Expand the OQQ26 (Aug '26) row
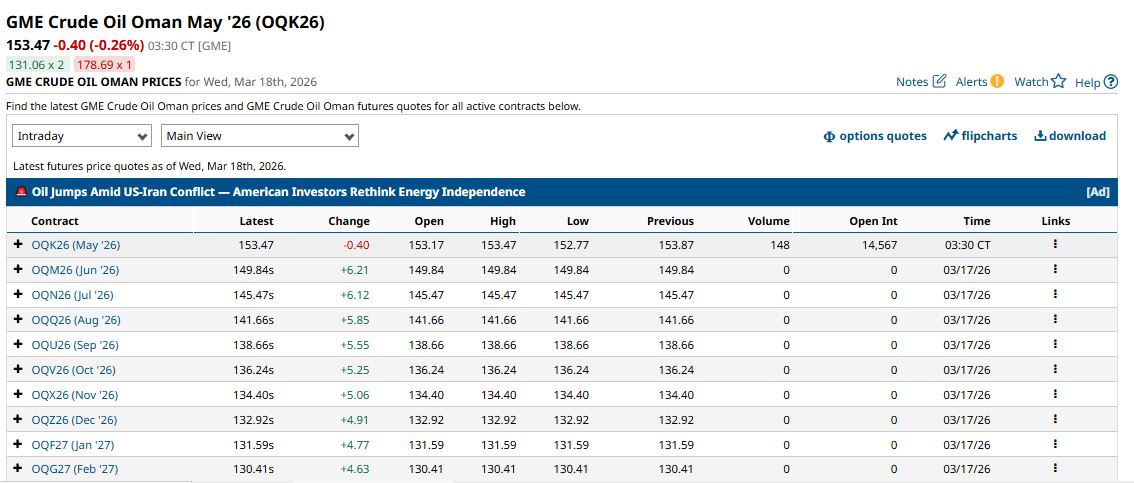Image resolution: width=1134 pixels, height=483 pixels. 18,320
